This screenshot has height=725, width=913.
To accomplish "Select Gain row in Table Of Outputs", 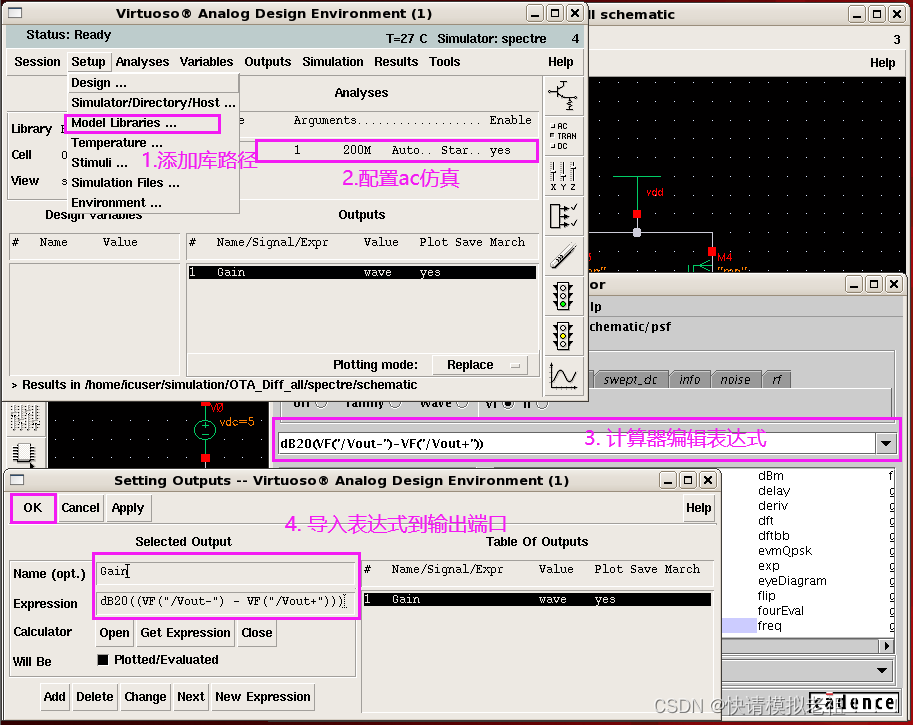I will point(537,599).
